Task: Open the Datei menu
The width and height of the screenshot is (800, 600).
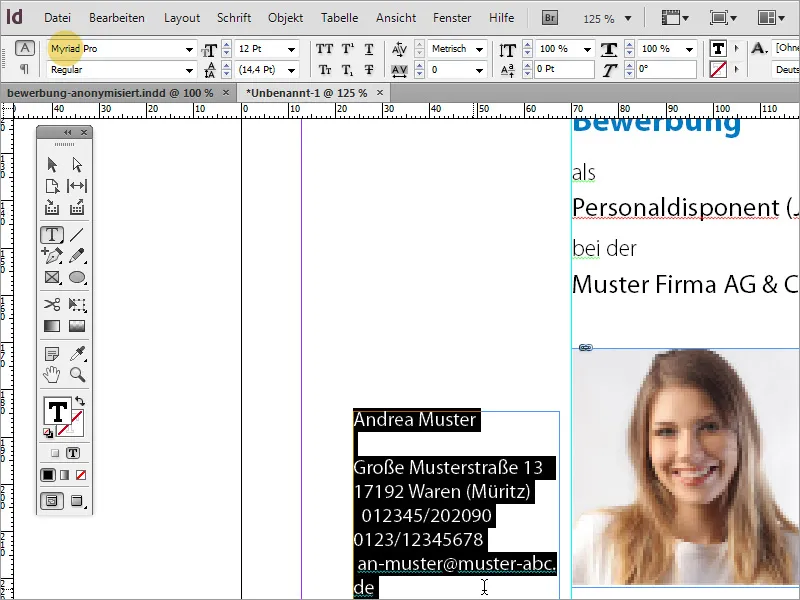Action: 57,18
